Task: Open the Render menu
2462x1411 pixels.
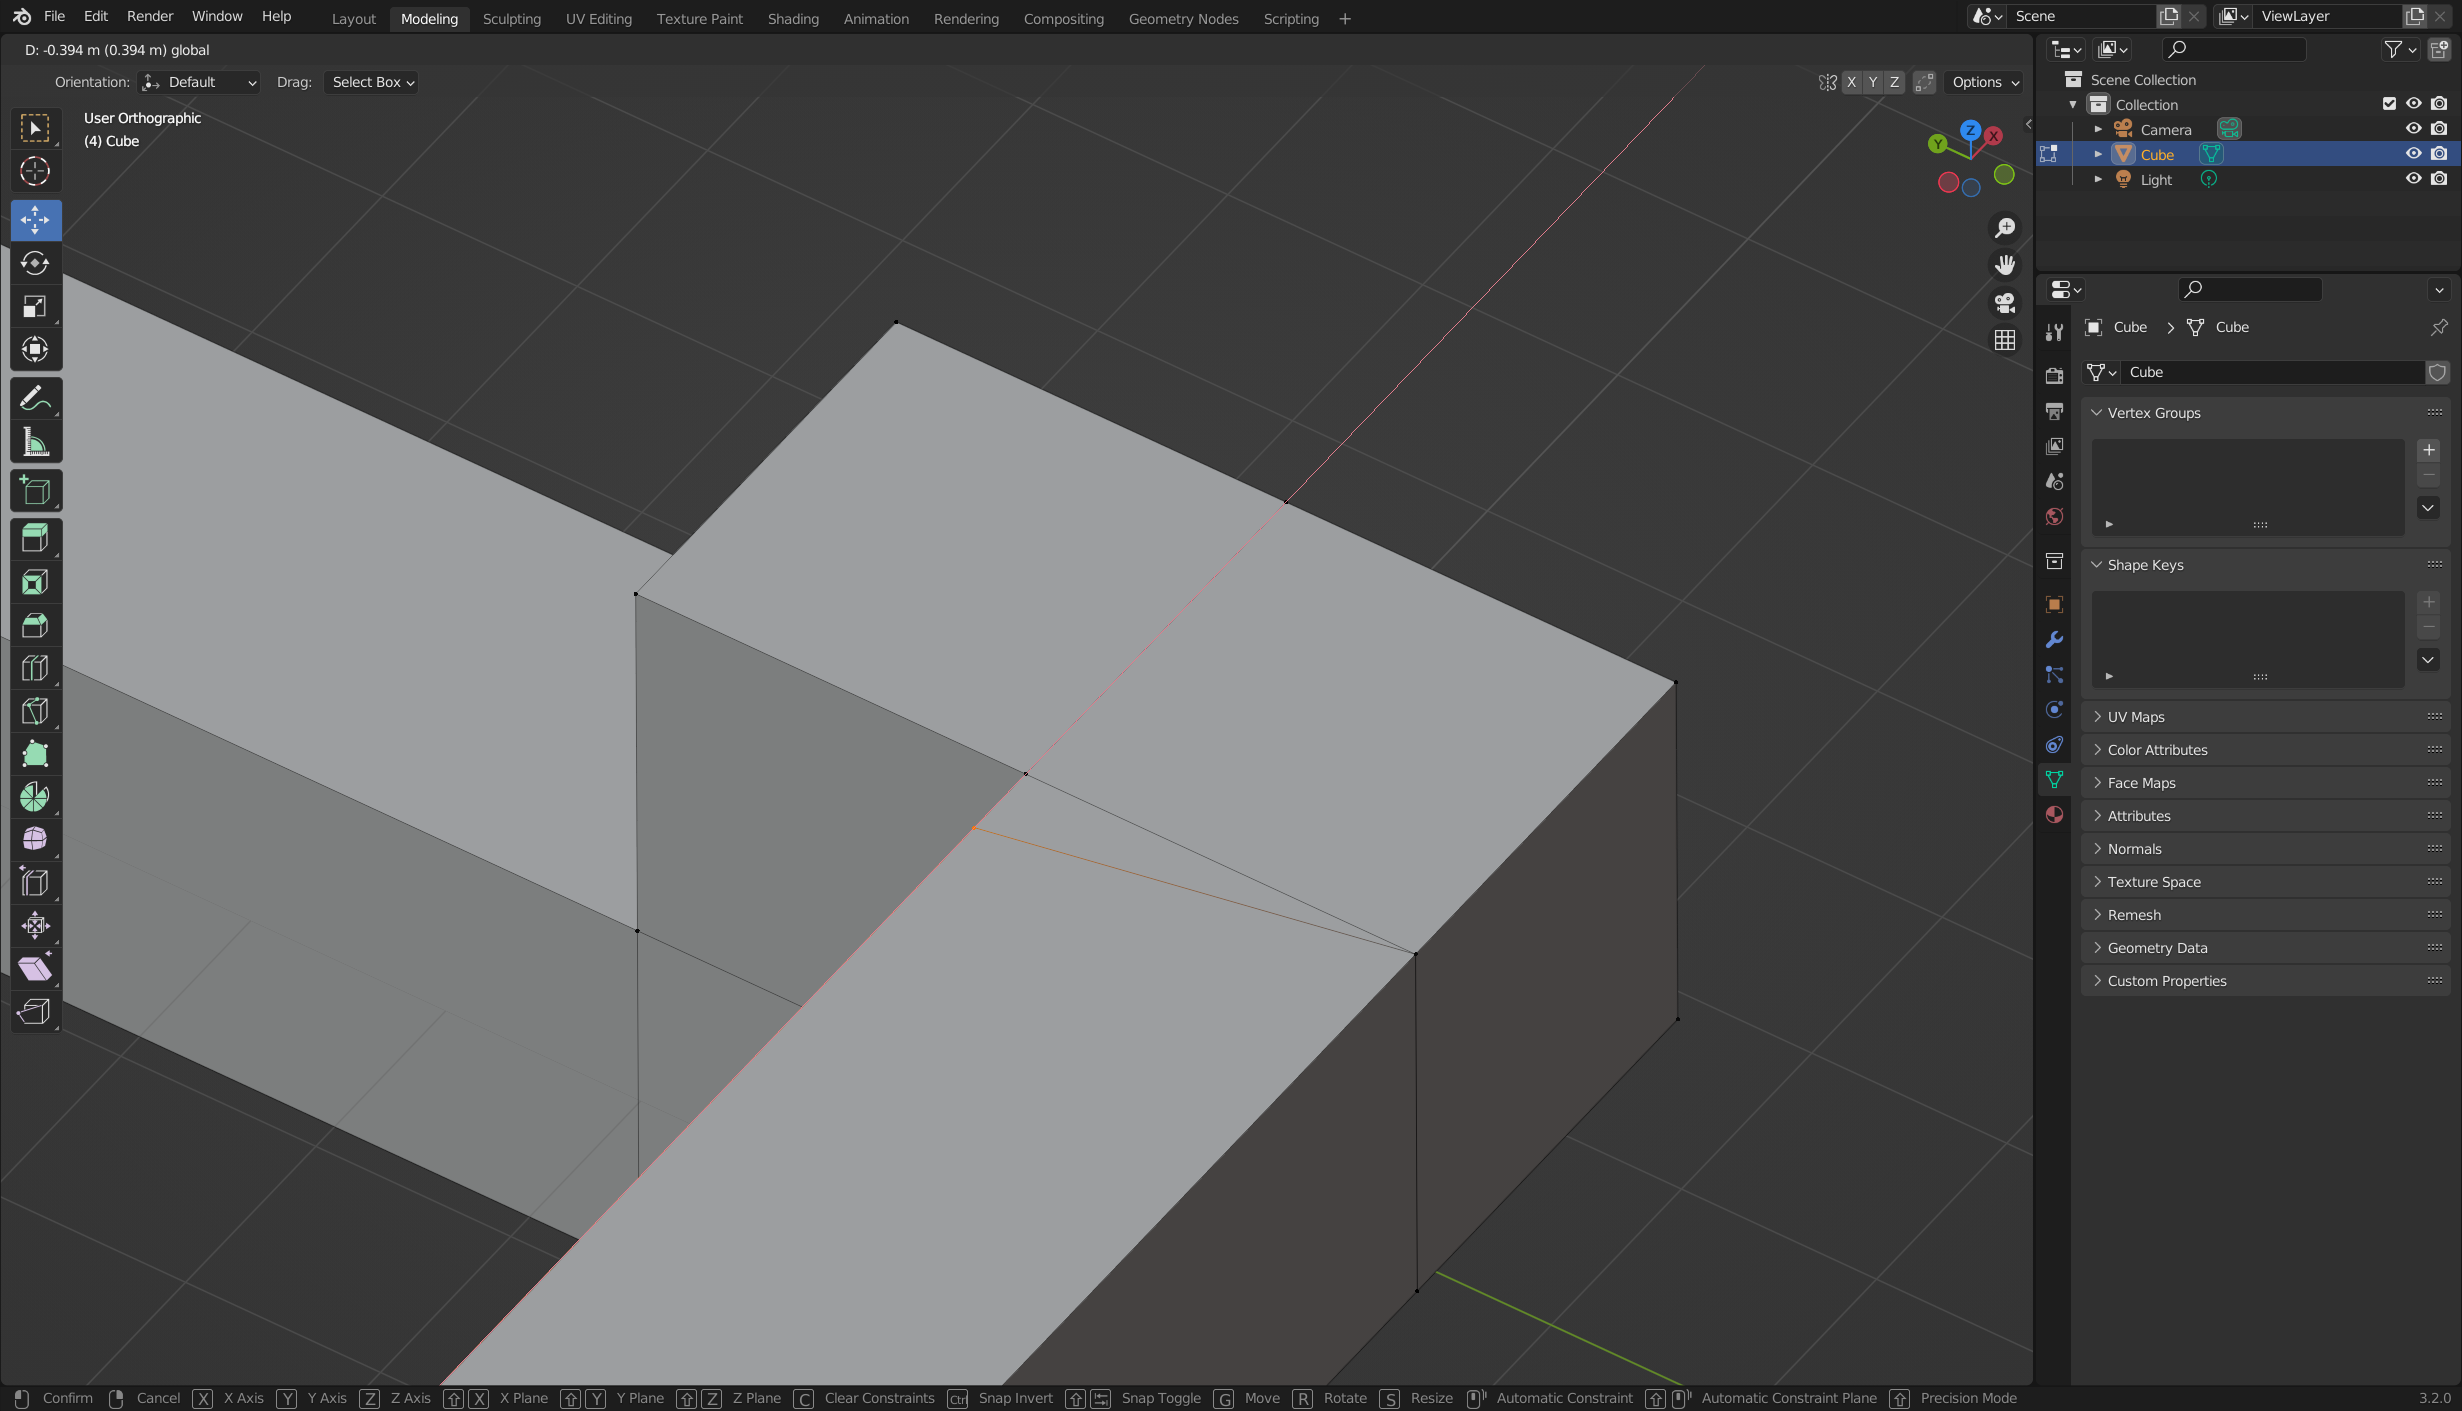Action: click(x=150, y=16)
